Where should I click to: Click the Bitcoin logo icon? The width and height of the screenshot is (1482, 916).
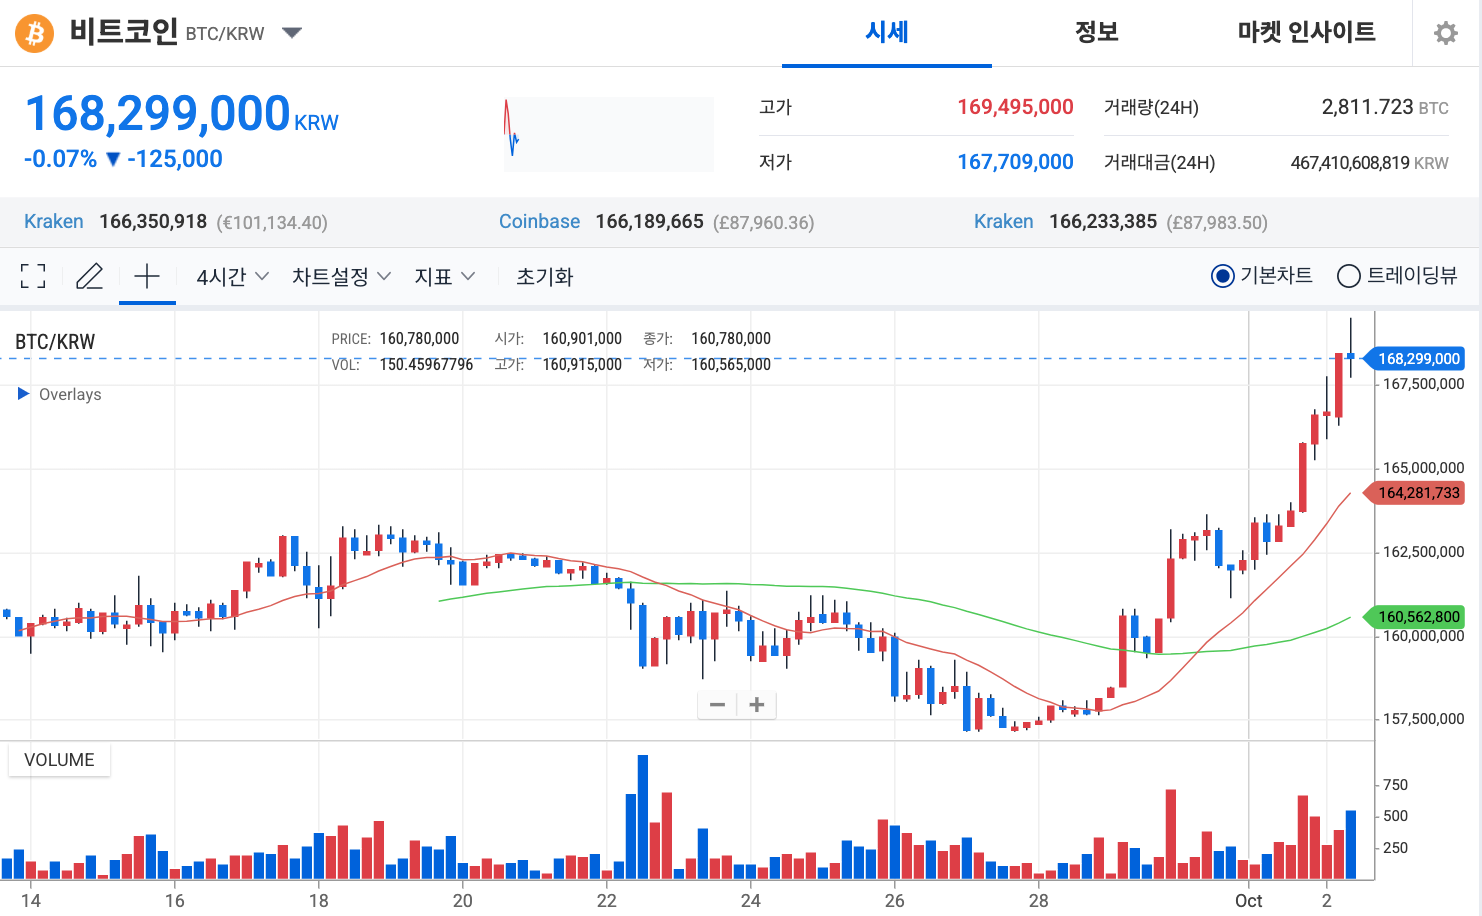[33, 33]
